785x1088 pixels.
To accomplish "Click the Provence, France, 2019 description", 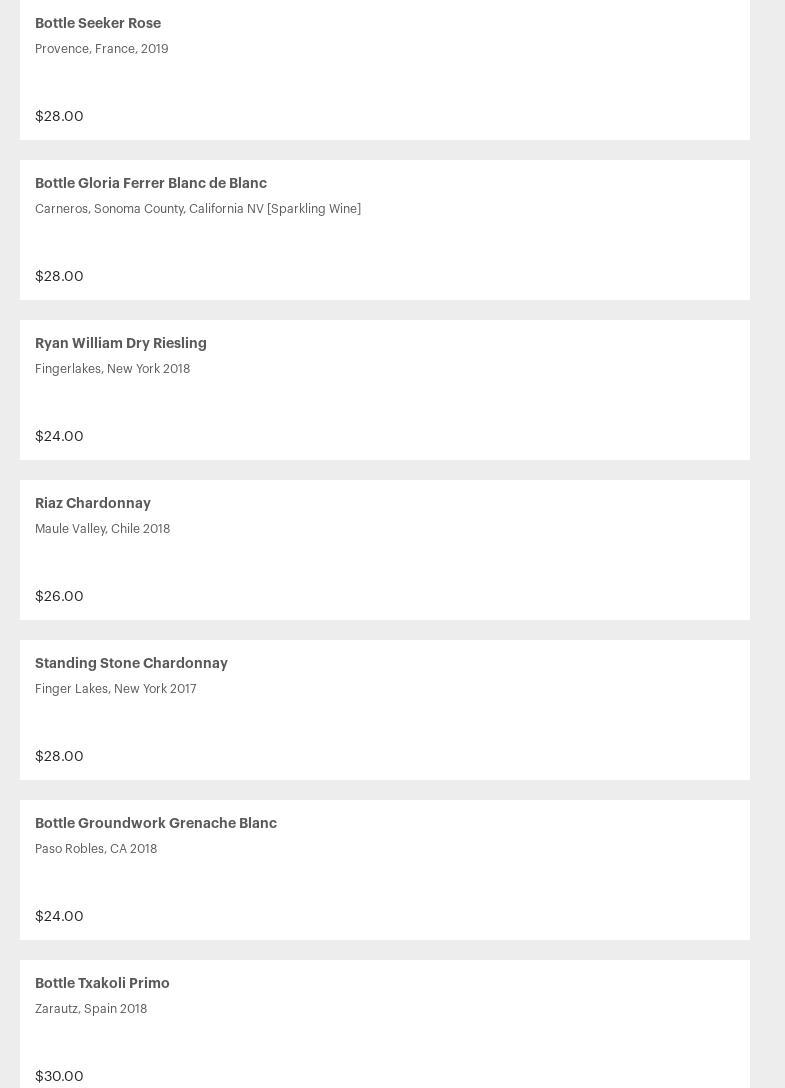I will click(101, 49).
